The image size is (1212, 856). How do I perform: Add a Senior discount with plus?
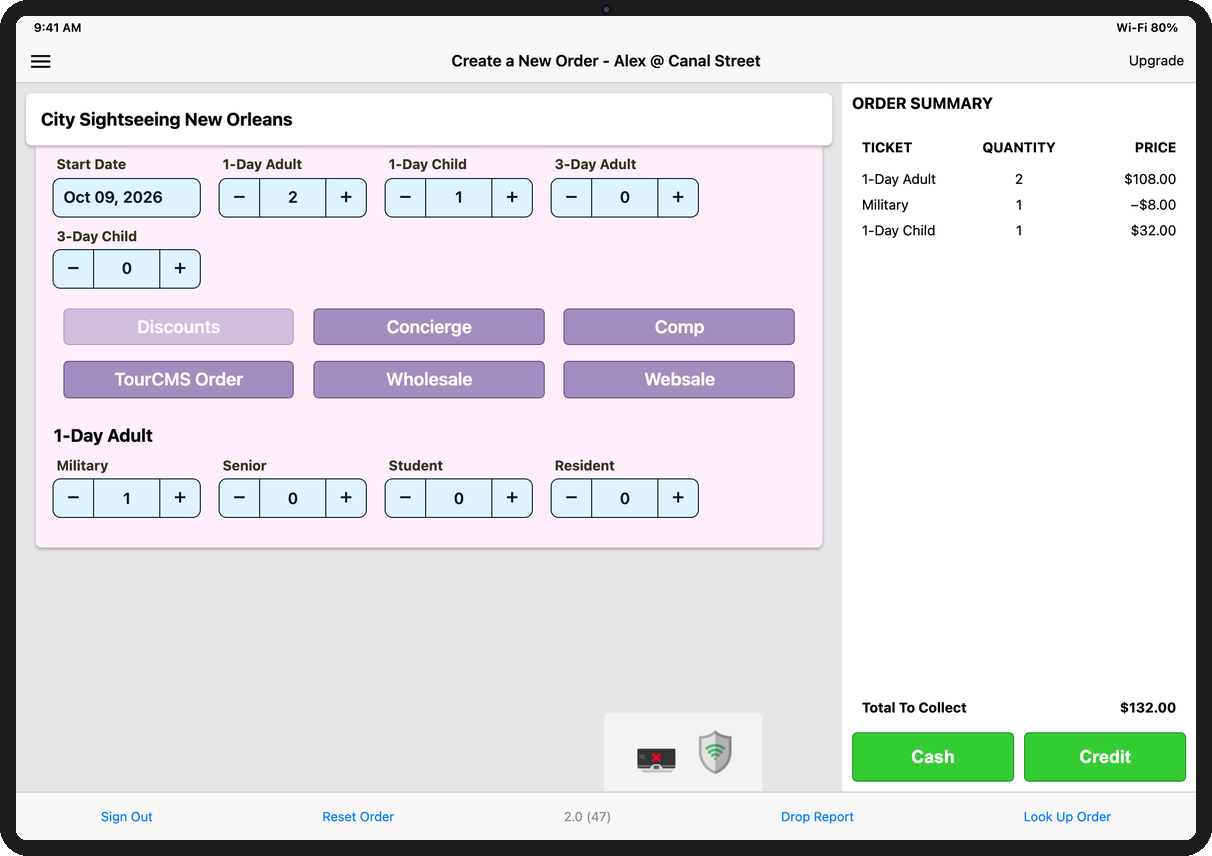[x=346, y=498]
